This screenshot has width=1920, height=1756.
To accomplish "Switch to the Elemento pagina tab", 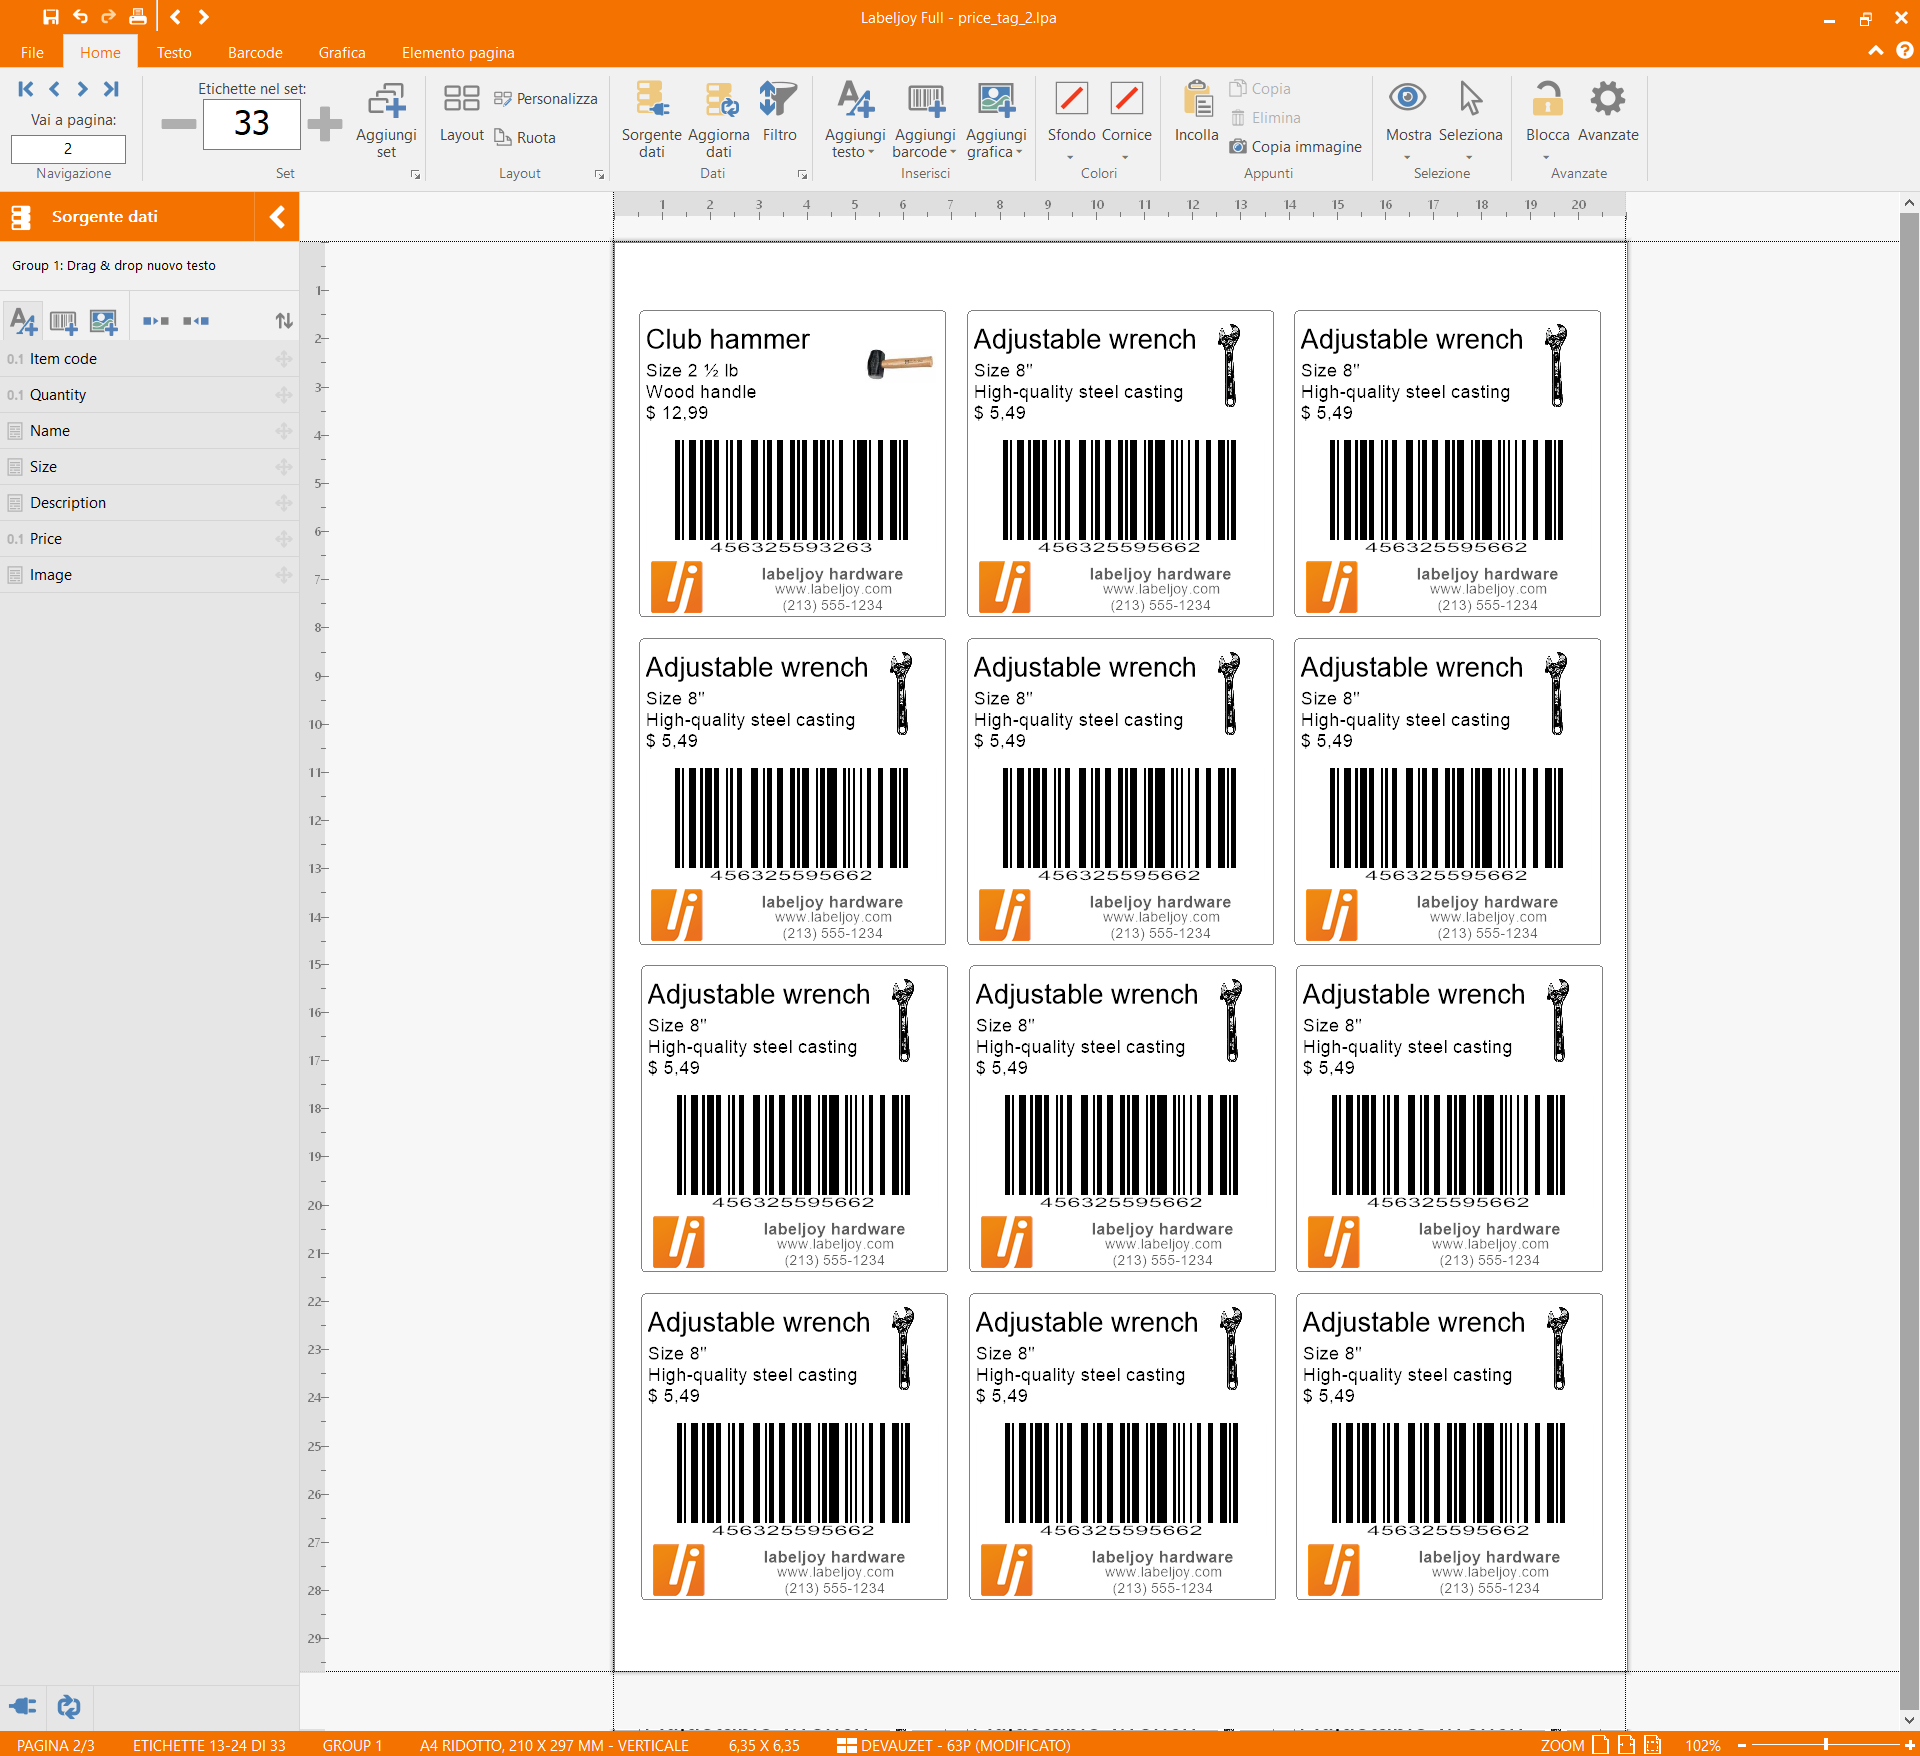I will coord(458,52).
